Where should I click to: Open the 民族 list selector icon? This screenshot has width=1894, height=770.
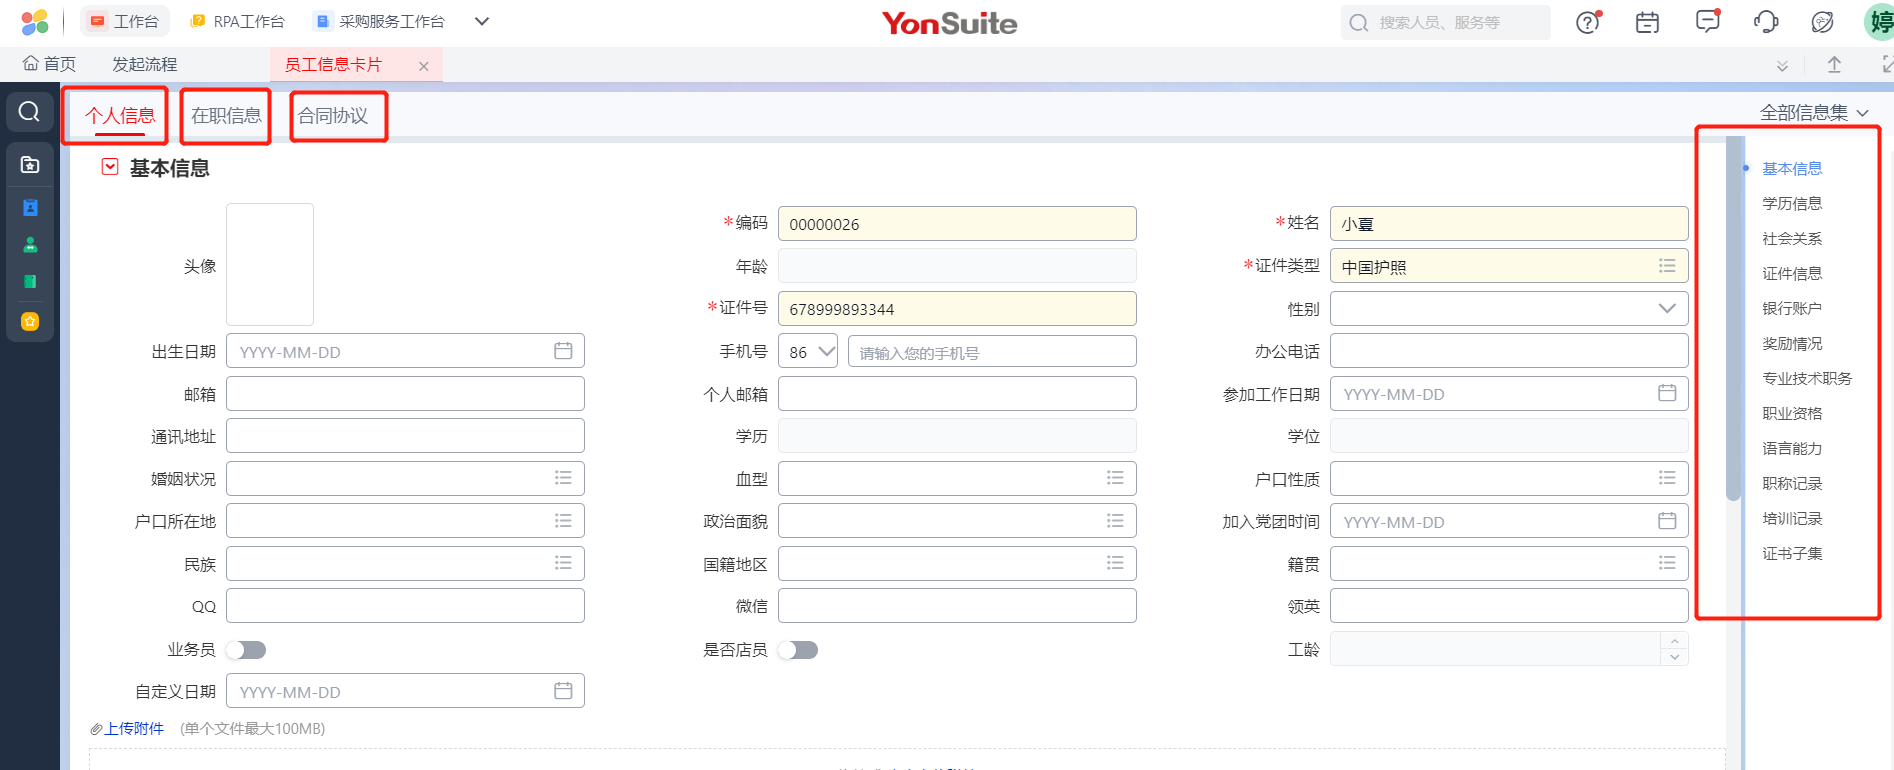click(x=563, y=563)
